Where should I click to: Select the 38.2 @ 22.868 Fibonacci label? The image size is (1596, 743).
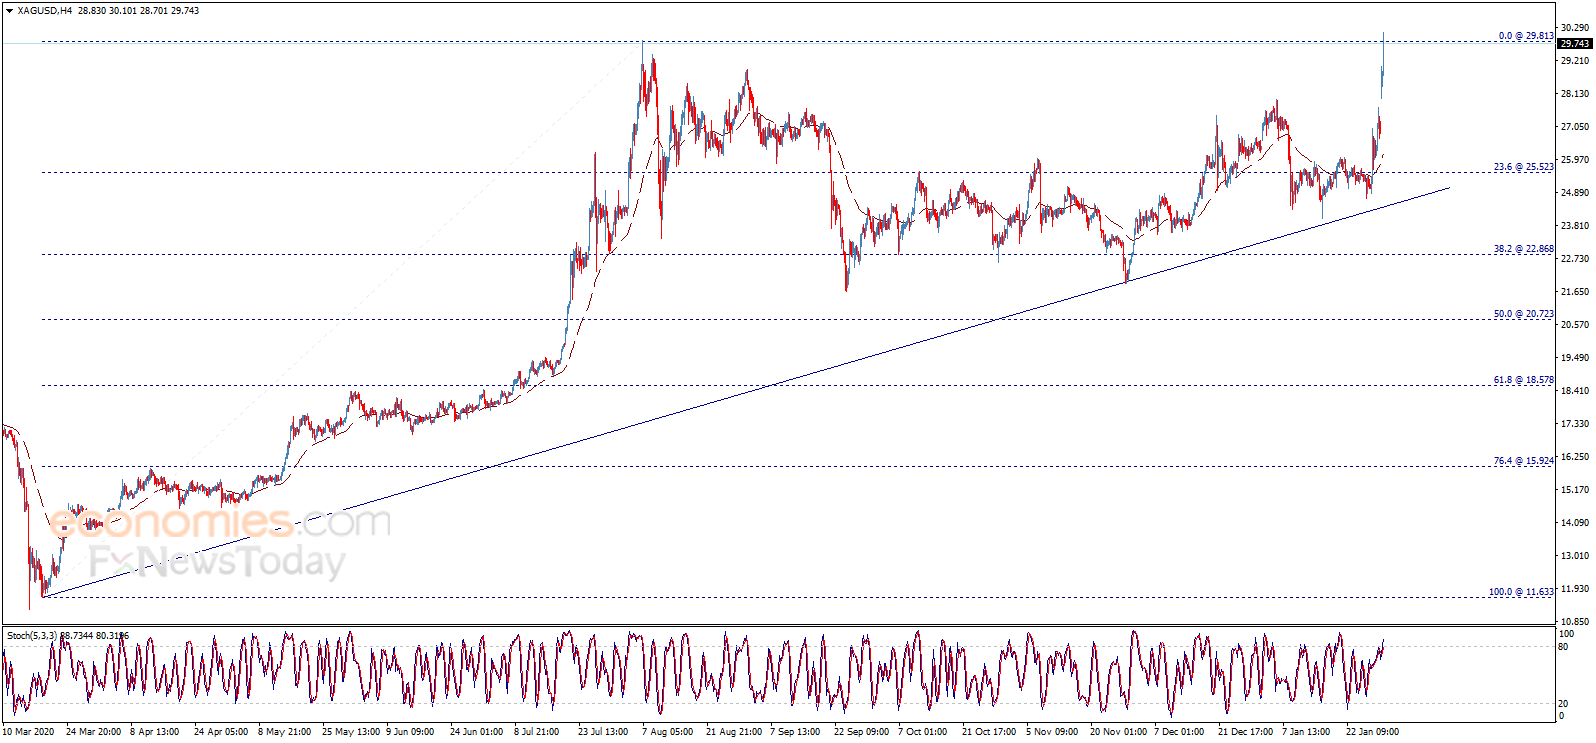point(1523,249)
